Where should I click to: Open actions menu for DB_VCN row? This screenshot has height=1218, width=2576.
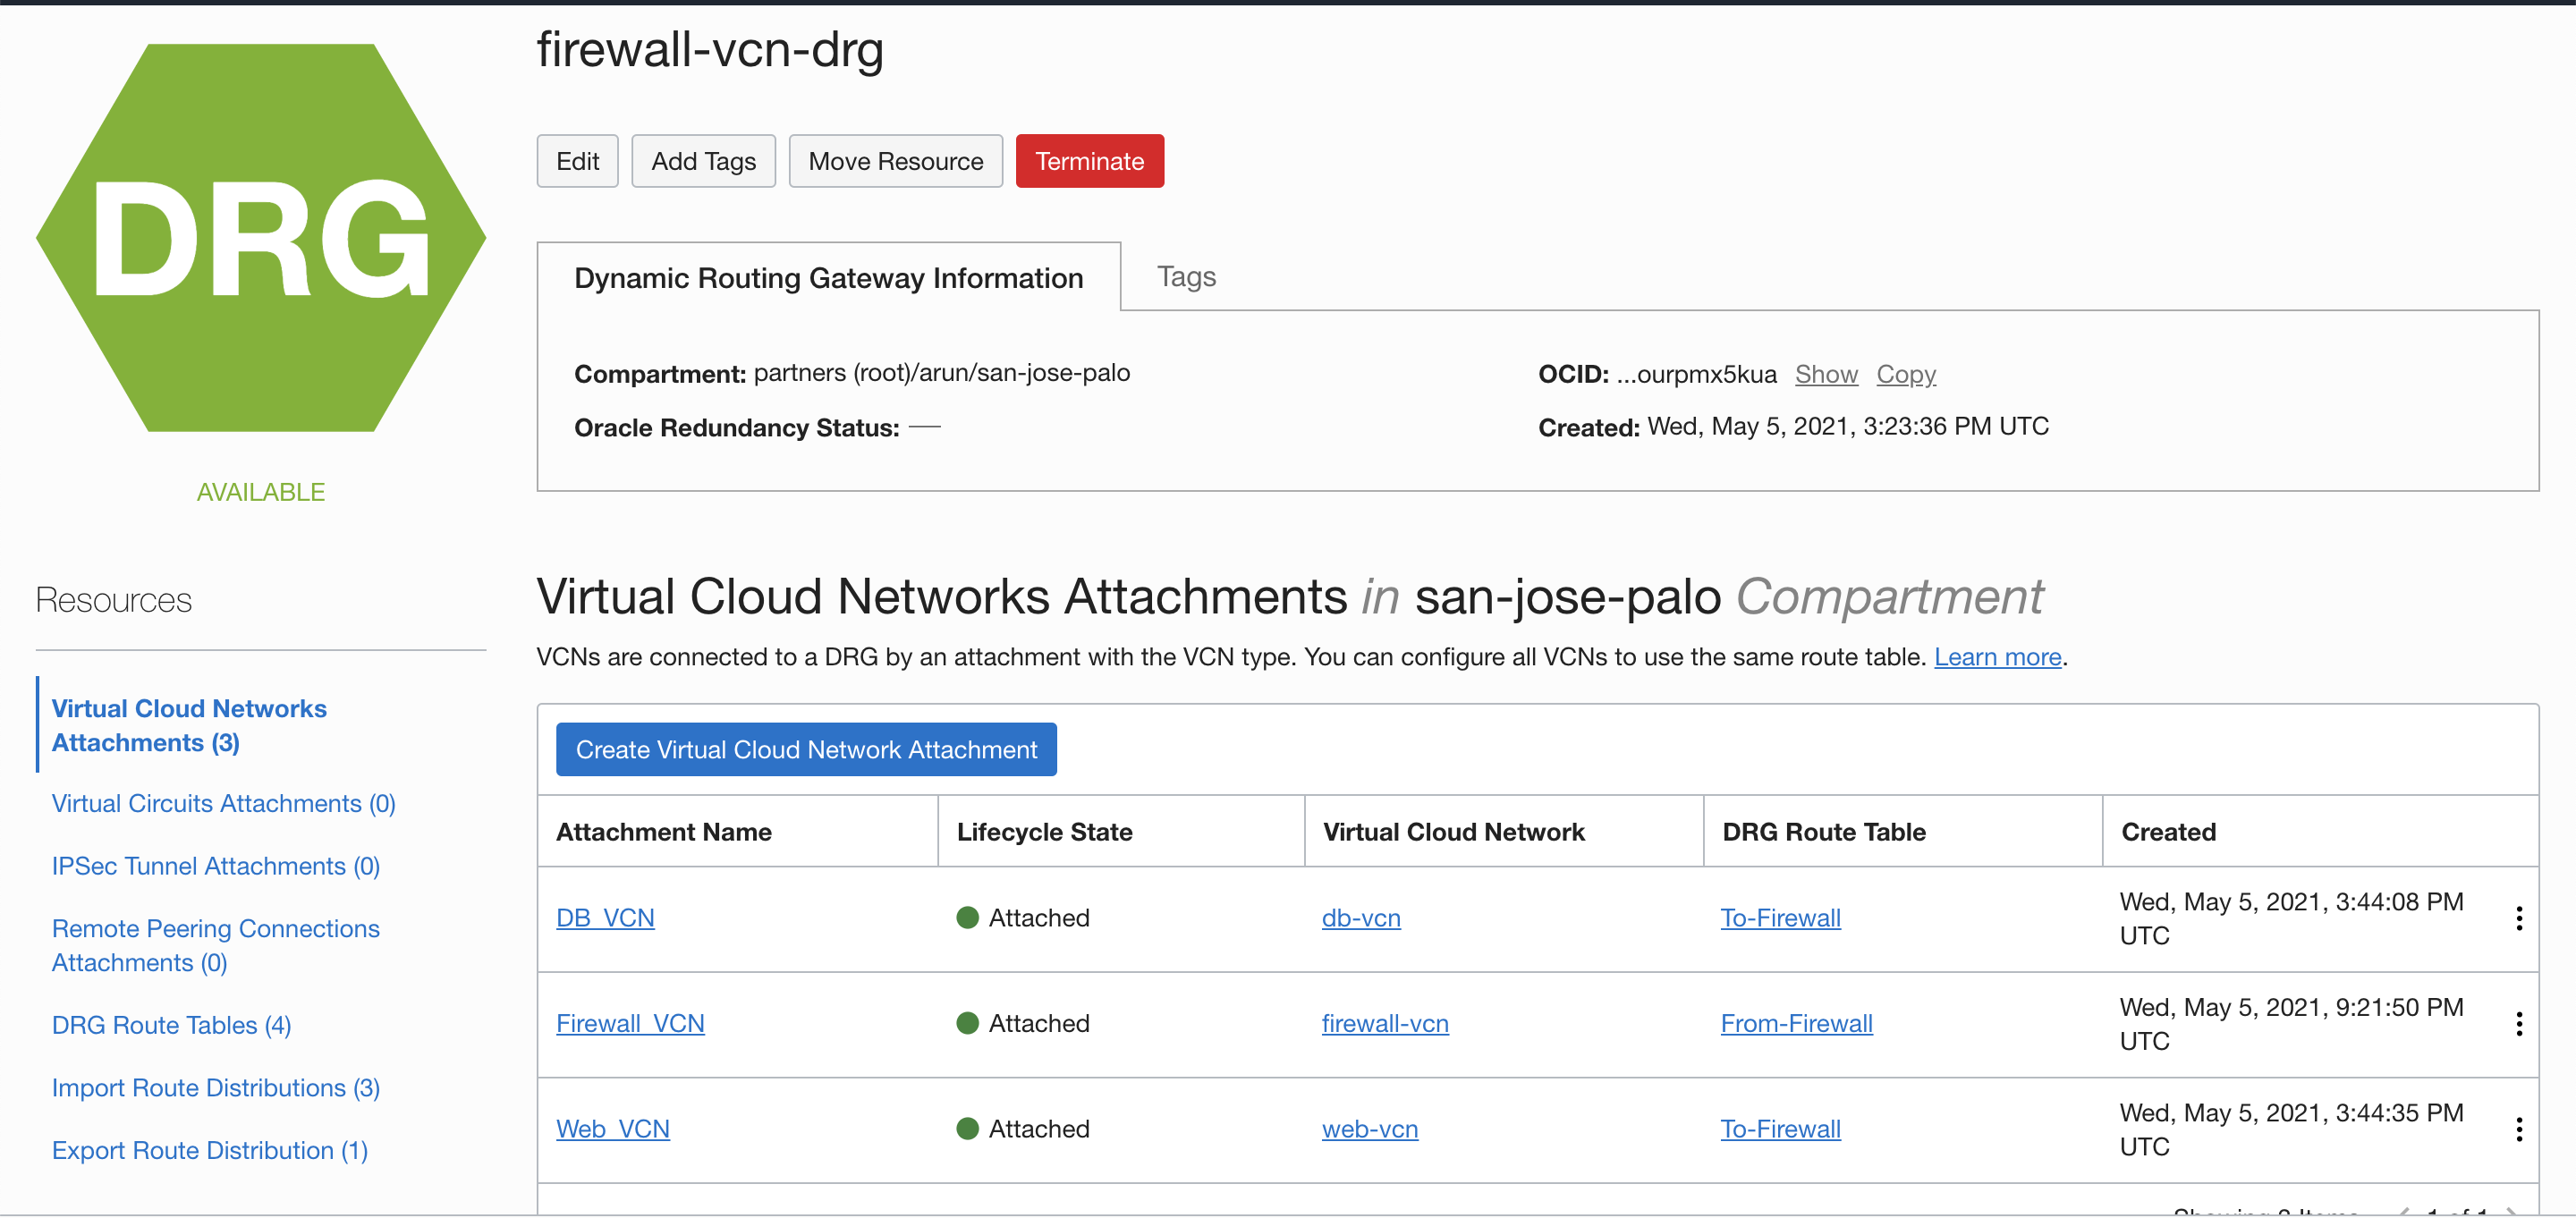(x=2518, y=918)
